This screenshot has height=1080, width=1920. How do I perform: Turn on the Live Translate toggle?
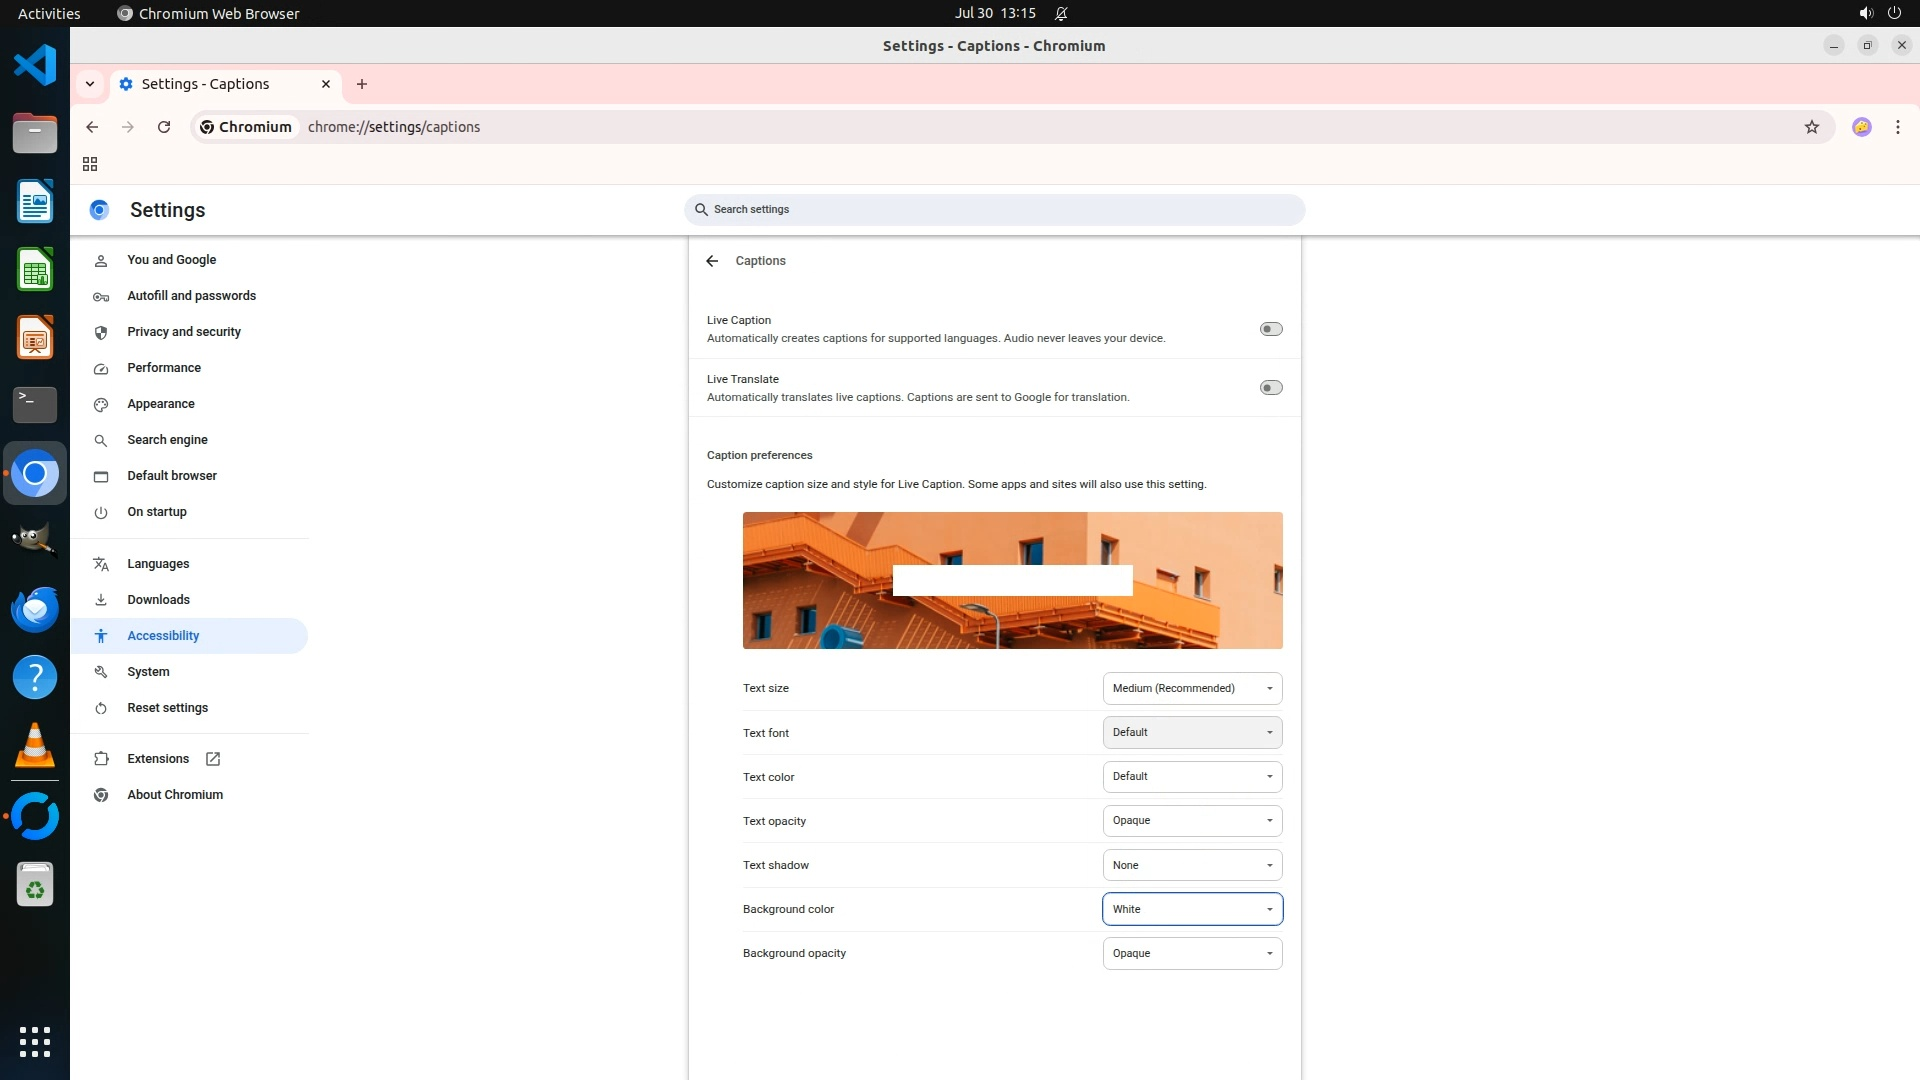1270,388
